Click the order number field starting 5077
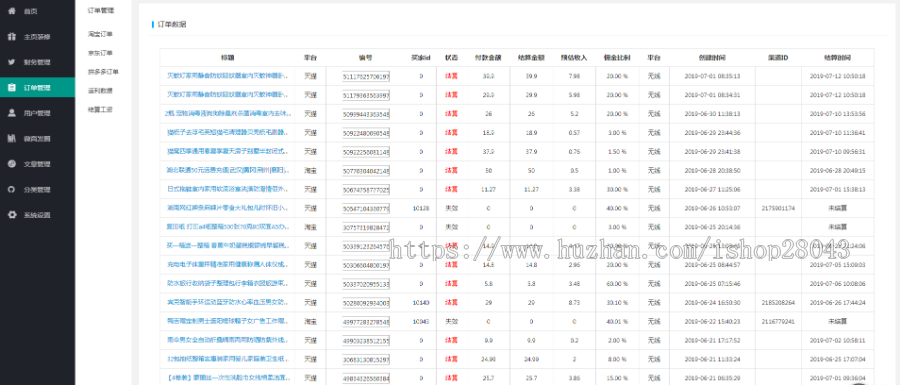The width and height of the screenshot is (900, 385). click(366, 170)
